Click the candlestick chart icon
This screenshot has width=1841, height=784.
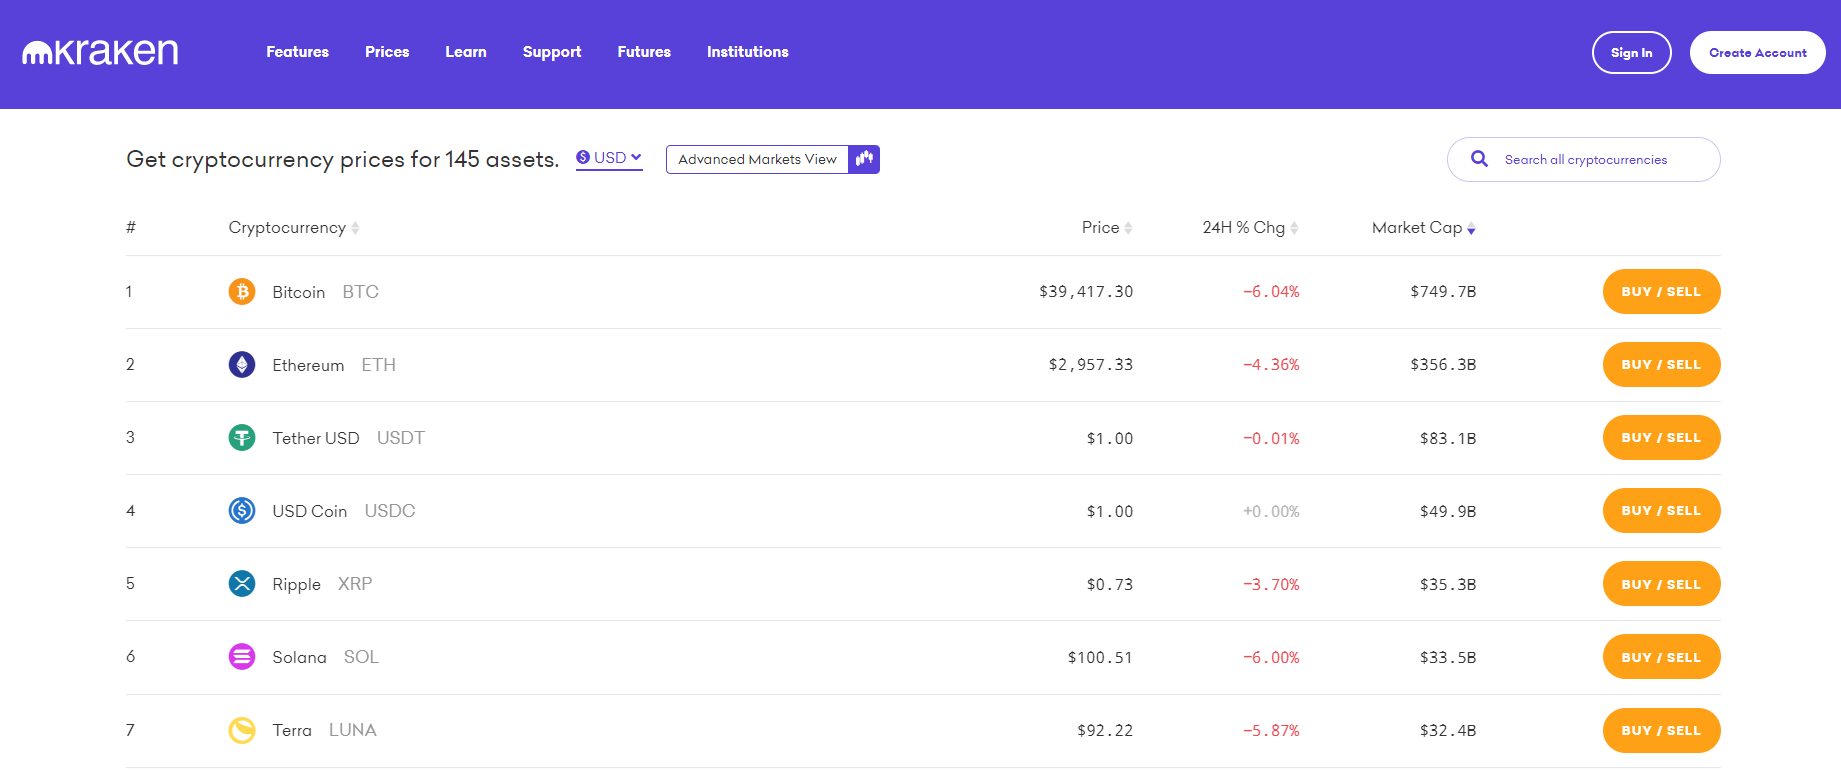click(864, 159)
